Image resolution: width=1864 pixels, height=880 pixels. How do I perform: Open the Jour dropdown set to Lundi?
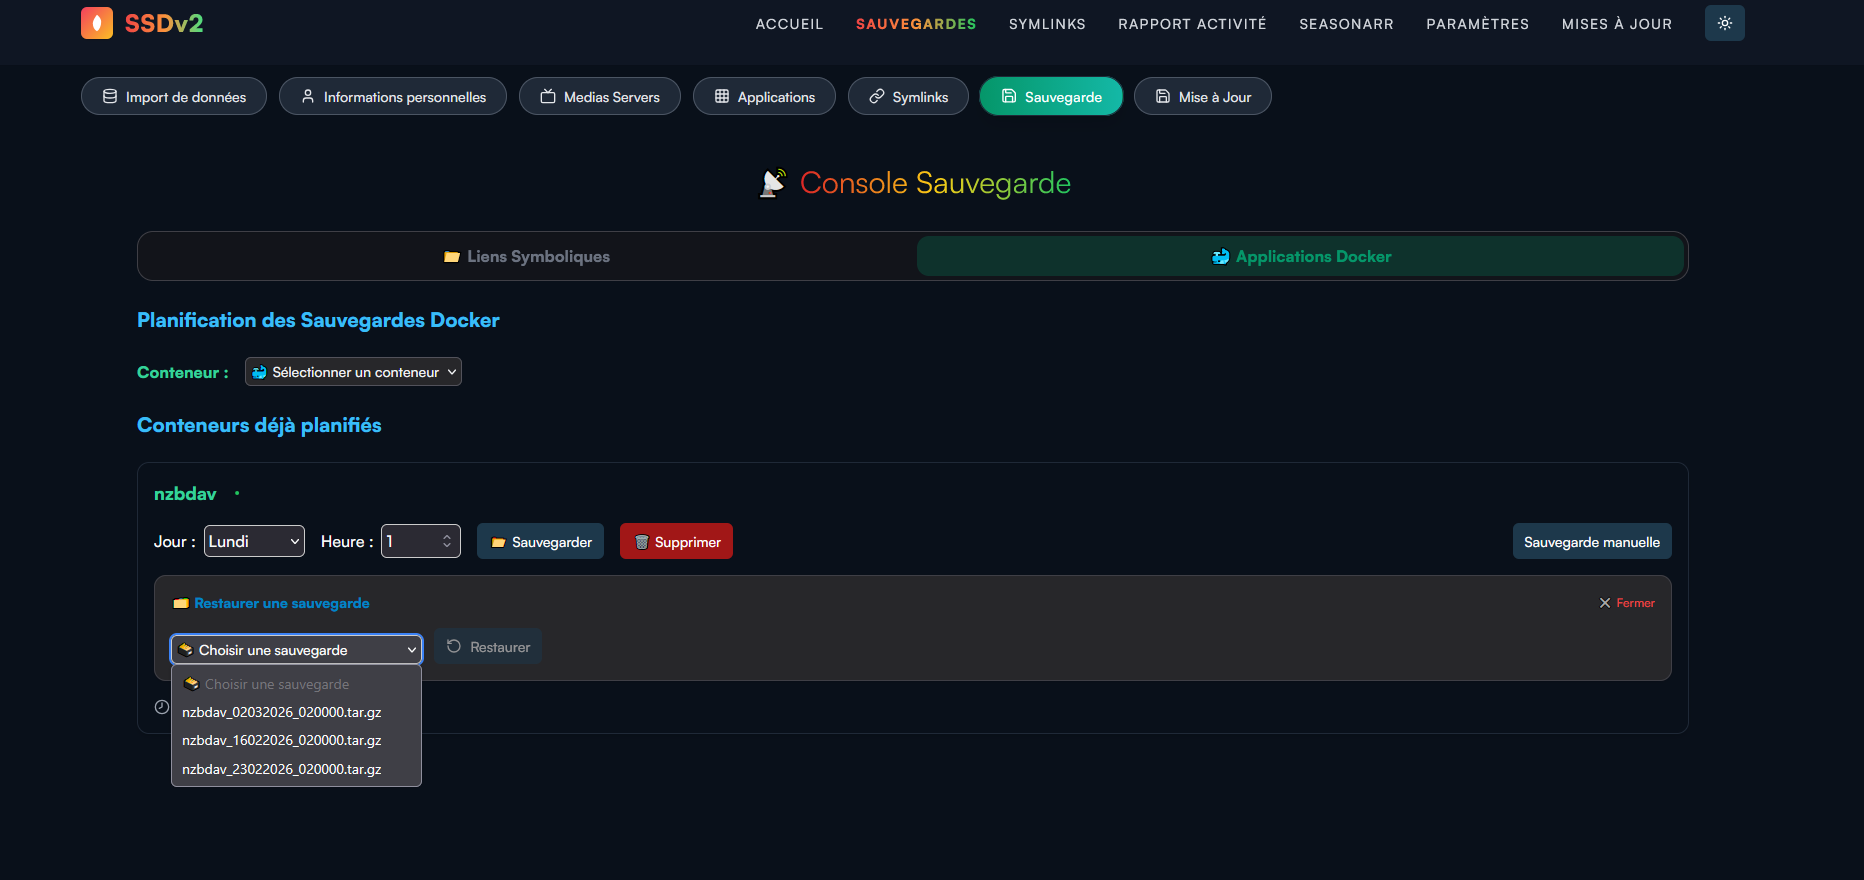pyautogui.click(x=254, y=541)
